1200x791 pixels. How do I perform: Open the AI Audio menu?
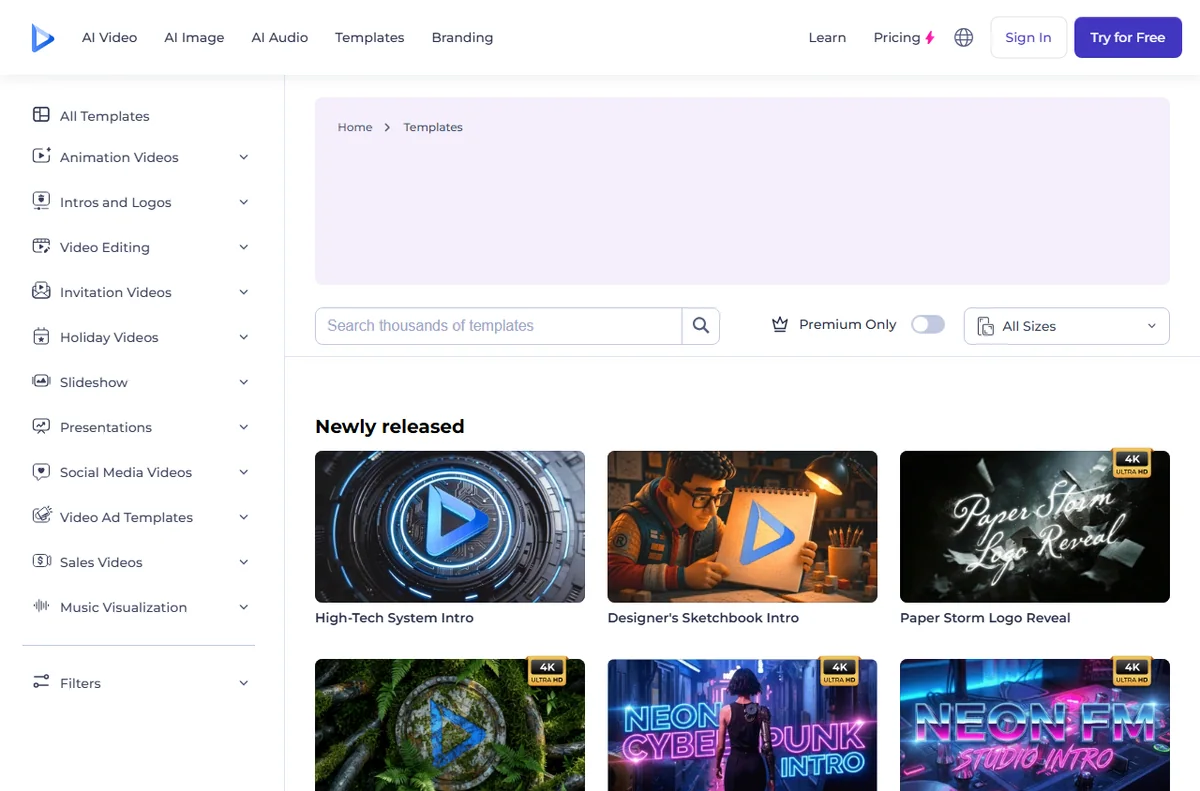point(280,38)
